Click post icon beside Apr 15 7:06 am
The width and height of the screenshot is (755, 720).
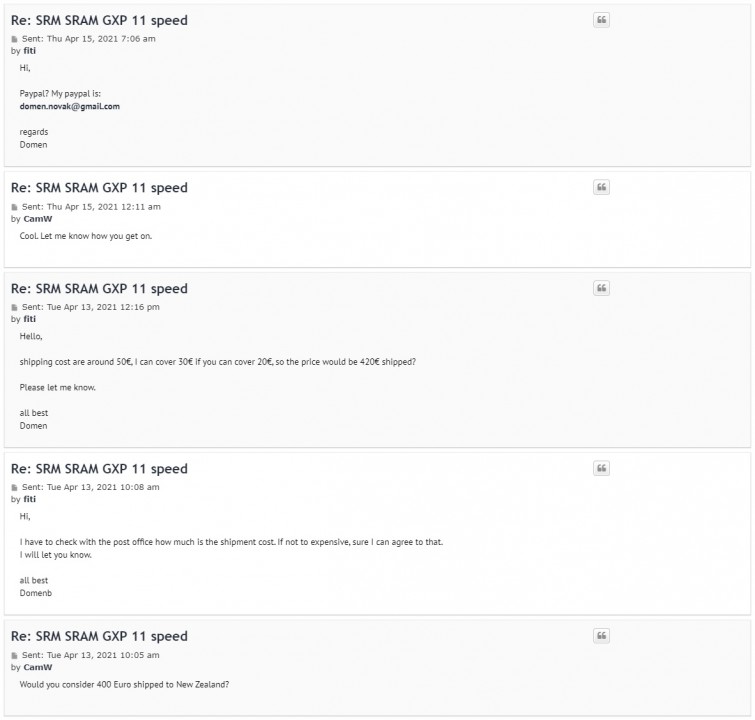(14, 39)
